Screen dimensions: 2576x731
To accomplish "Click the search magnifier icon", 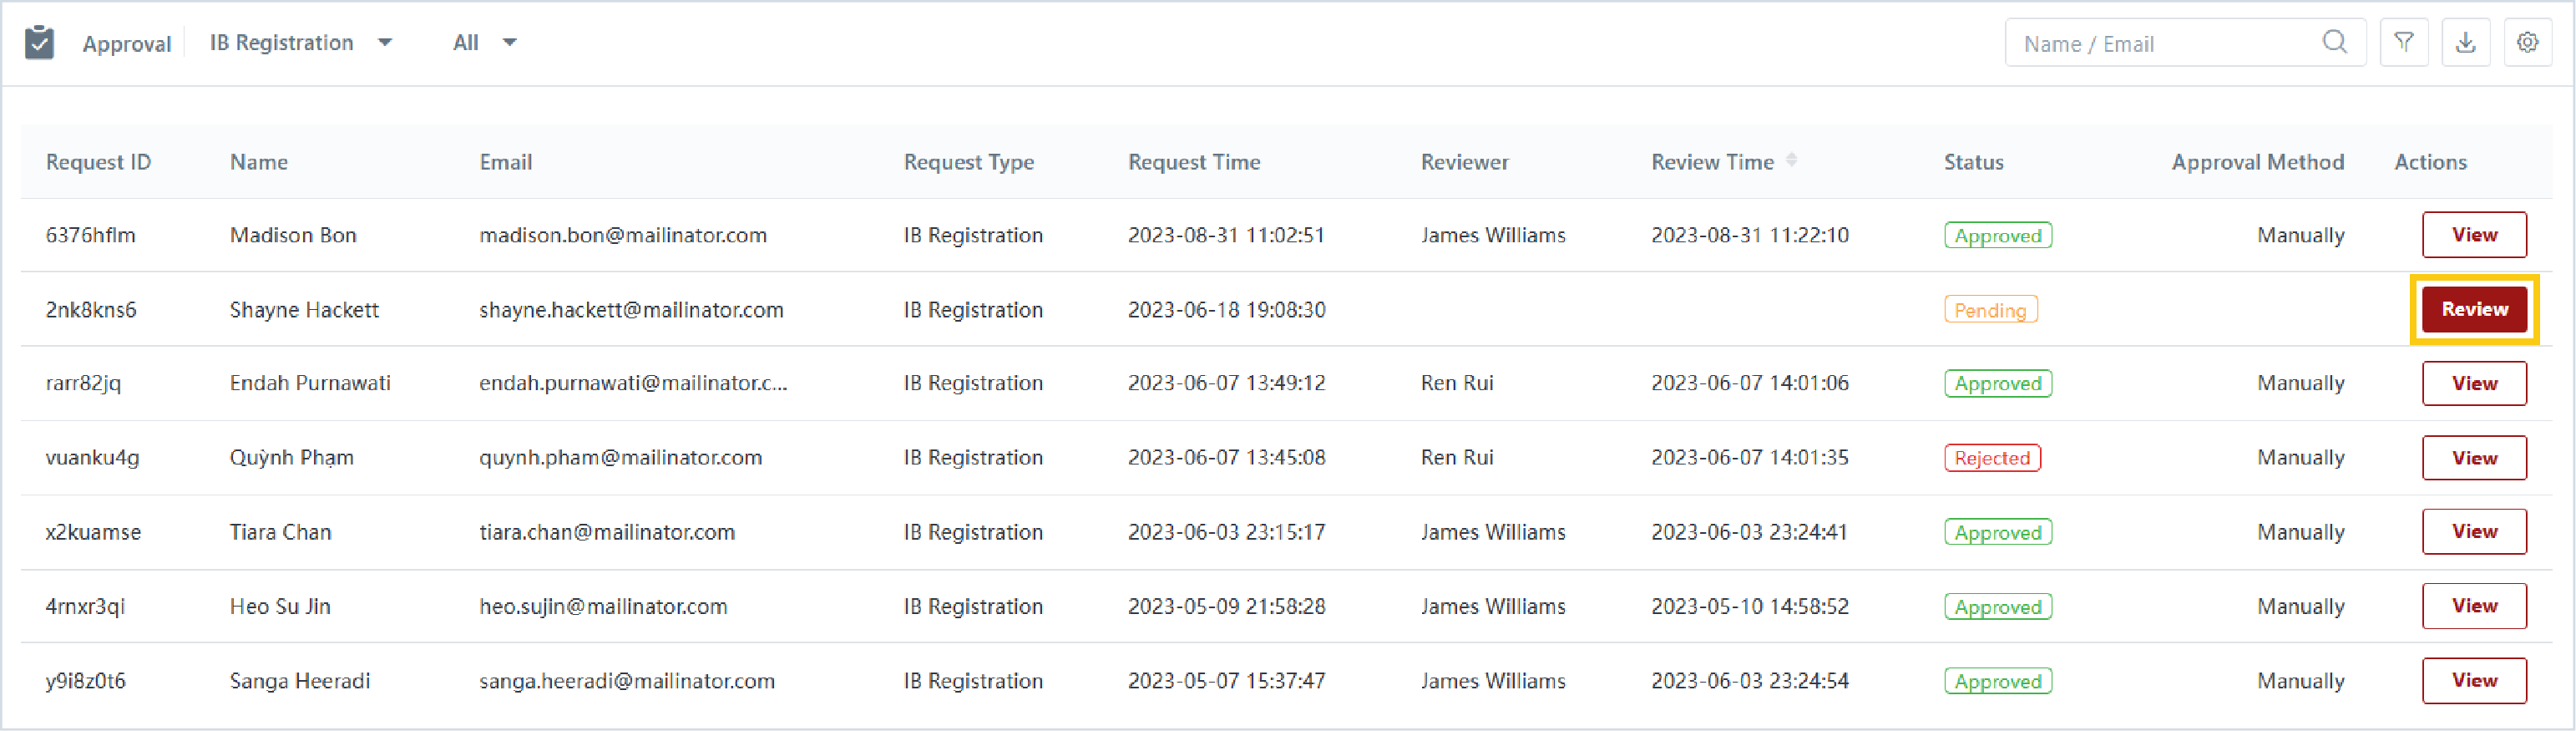I will coord(2334,42).
